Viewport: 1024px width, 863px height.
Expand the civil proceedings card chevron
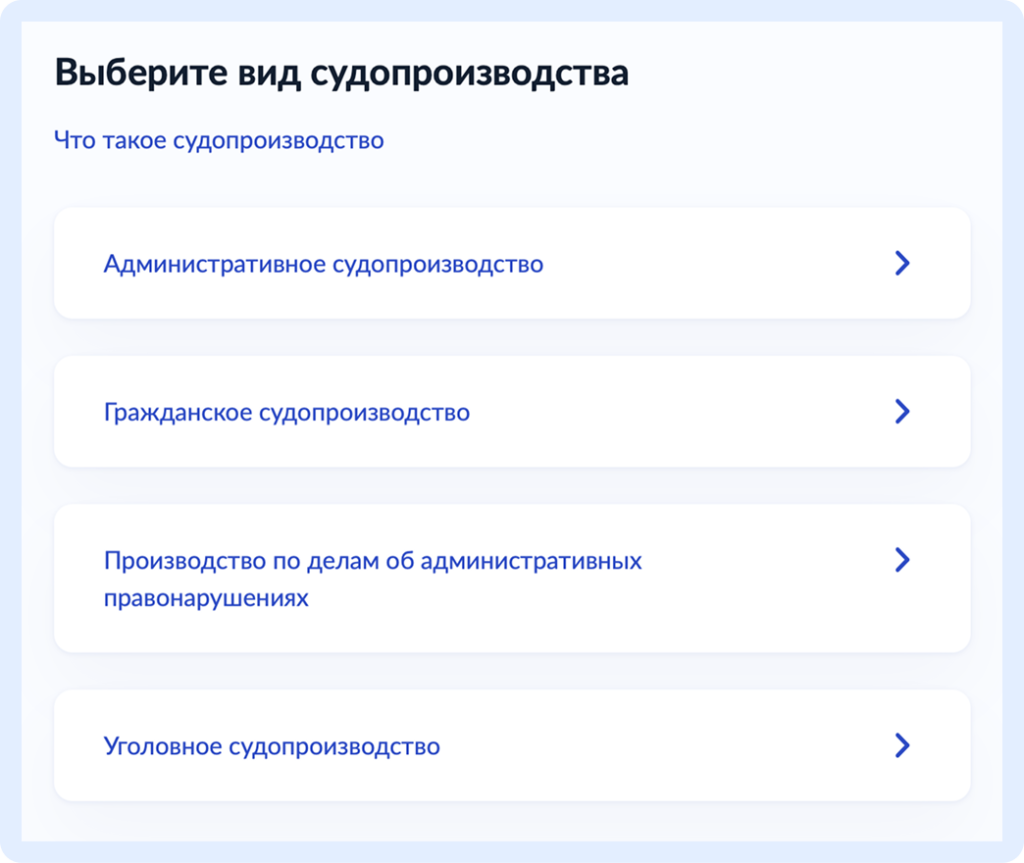(902, 412)
